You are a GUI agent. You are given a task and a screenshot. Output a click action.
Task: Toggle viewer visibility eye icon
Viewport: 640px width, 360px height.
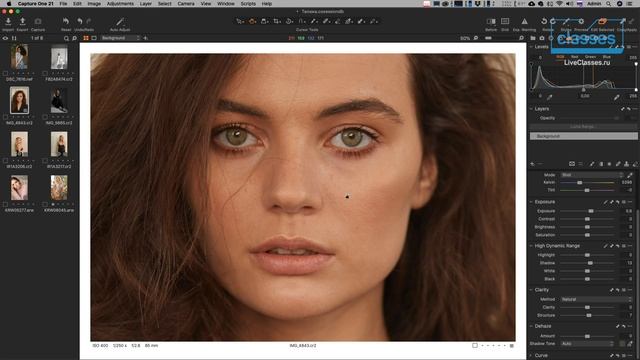pyautogui.click(x=5, y=38)
